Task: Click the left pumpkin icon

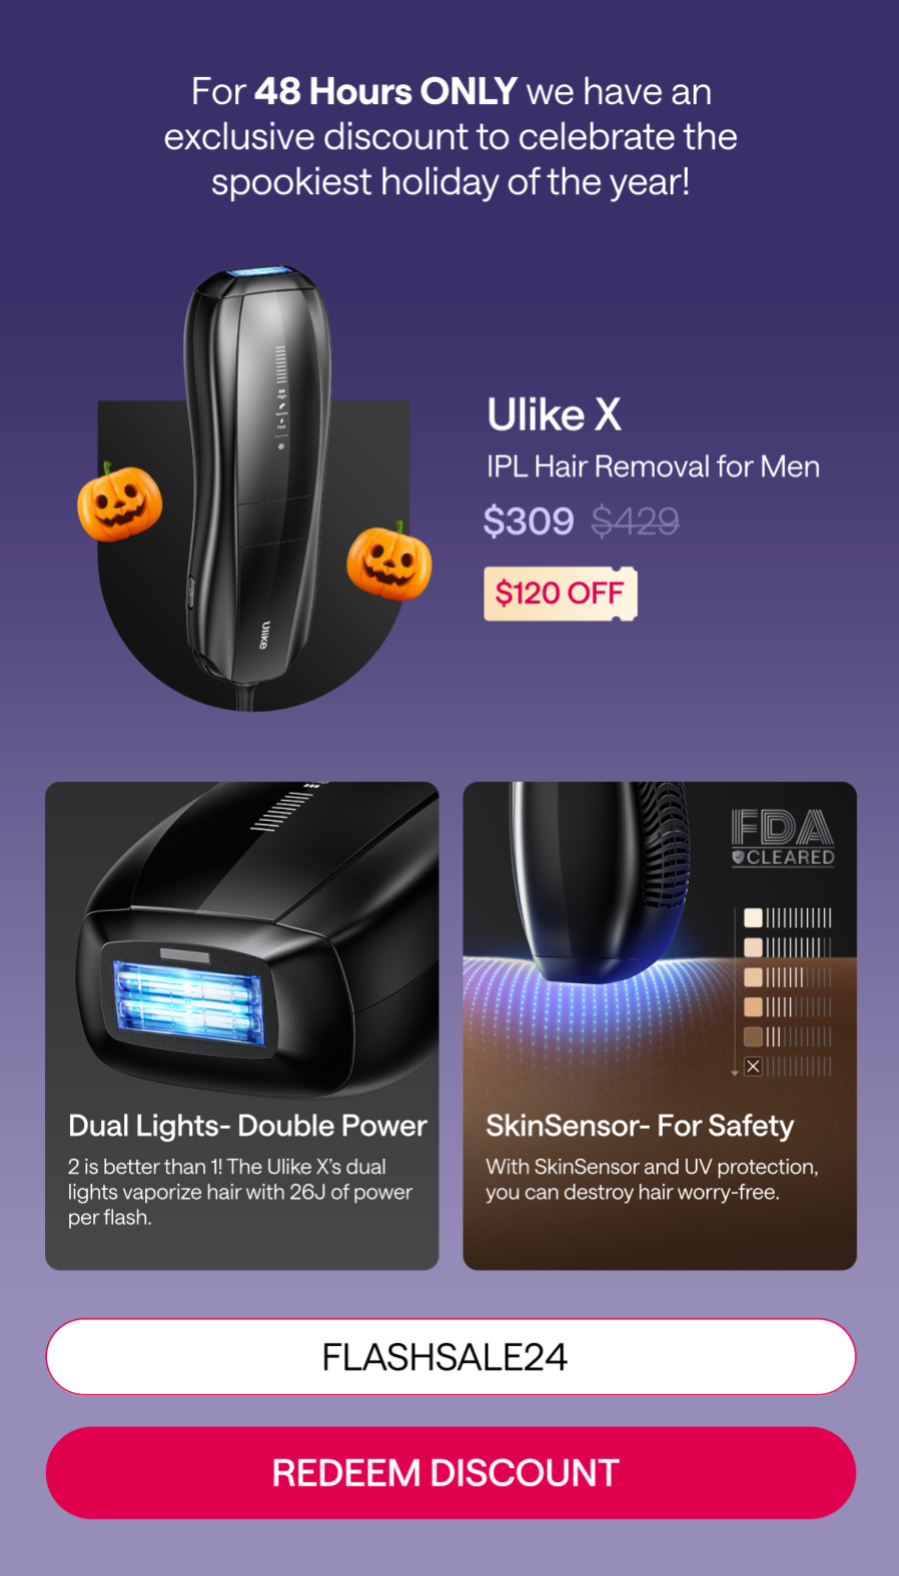Action: tap(119, 503)
